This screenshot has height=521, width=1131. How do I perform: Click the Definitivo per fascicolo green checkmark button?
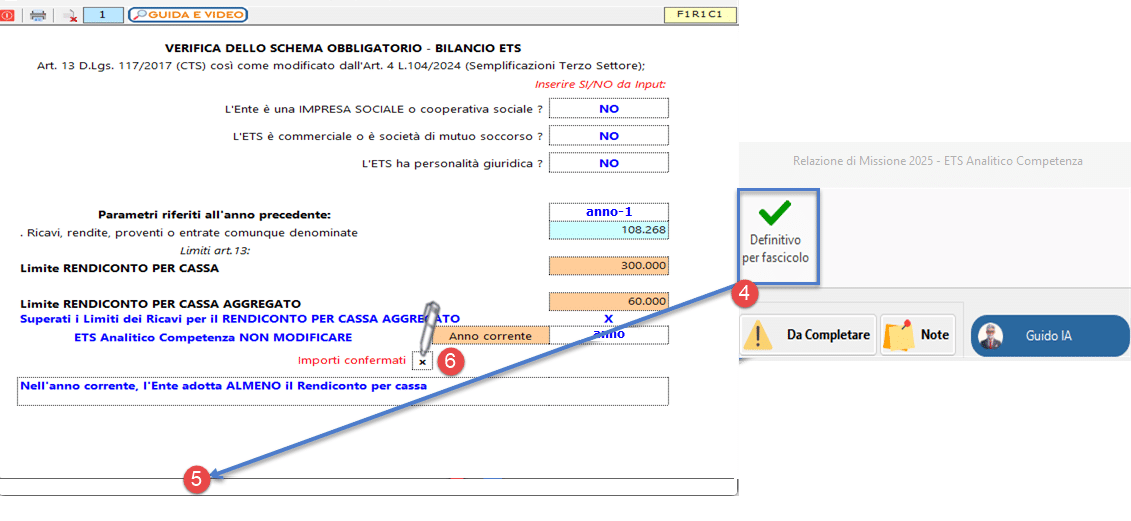tap(778, 235)
